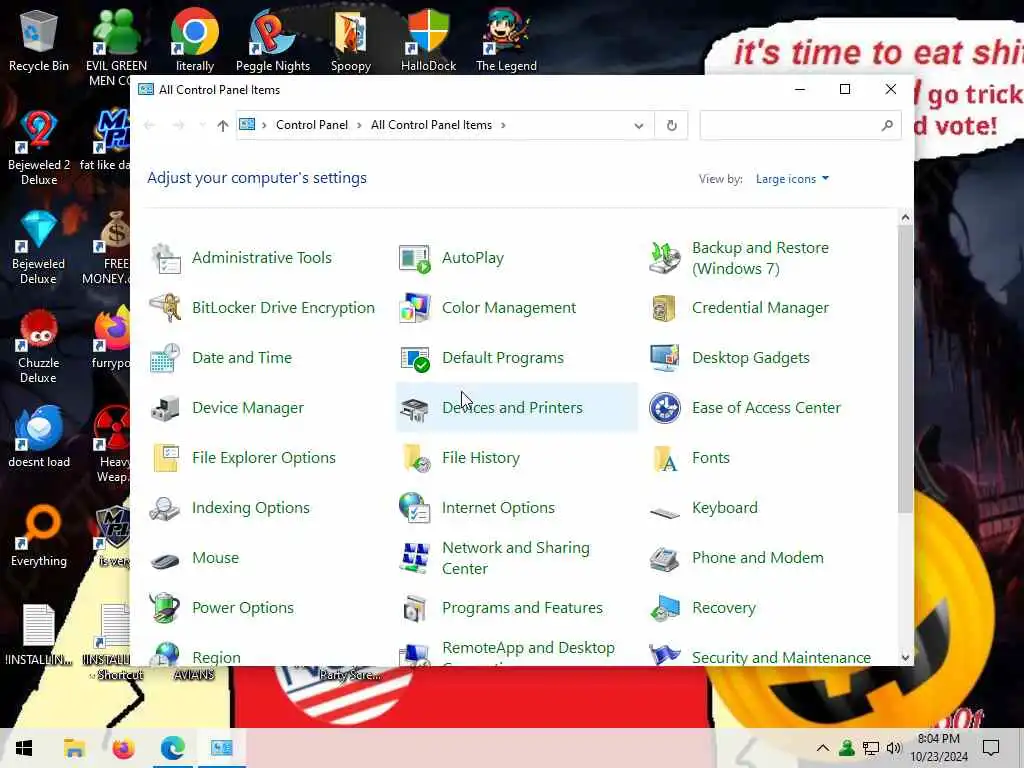Click scrollbar down arrow in Control Panel
This screenshot has height=768, width=1024.
coord(905,658)
